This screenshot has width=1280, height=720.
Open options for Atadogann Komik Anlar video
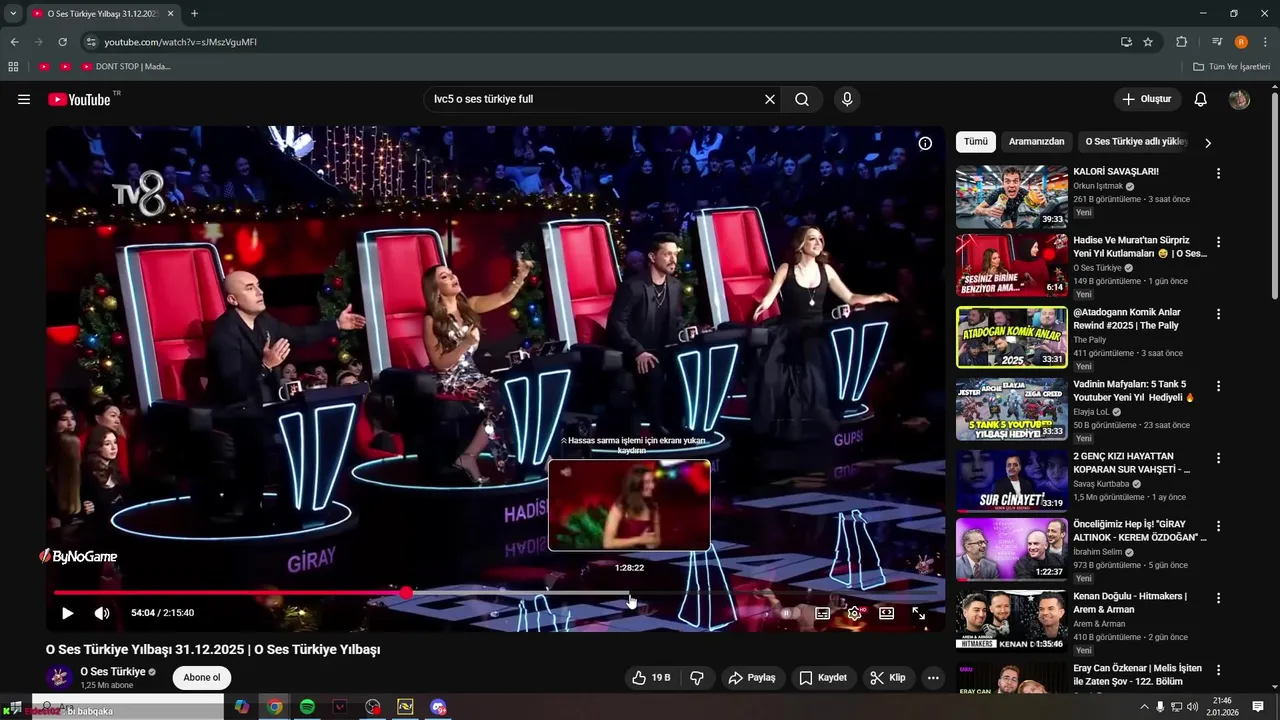coord(1218,314)
